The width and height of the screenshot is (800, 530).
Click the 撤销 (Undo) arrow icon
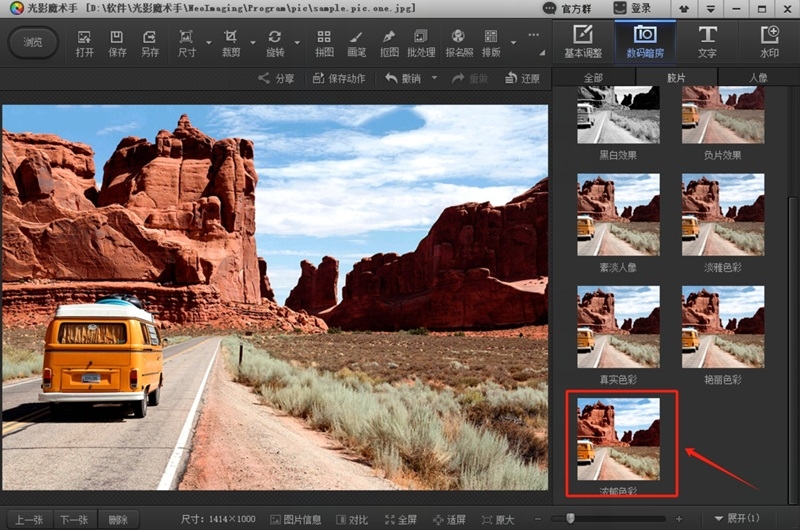tap(392, 78)
